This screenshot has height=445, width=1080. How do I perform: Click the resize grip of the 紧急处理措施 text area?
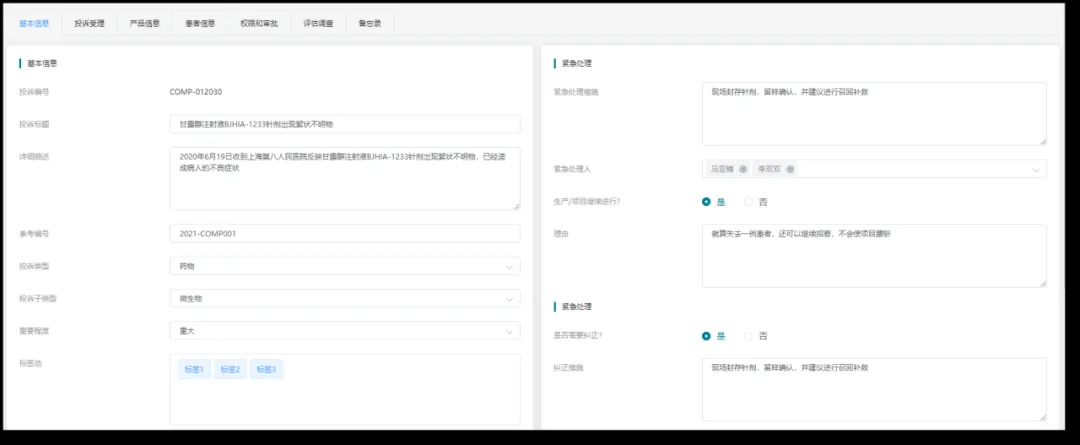pos(1043,141)
